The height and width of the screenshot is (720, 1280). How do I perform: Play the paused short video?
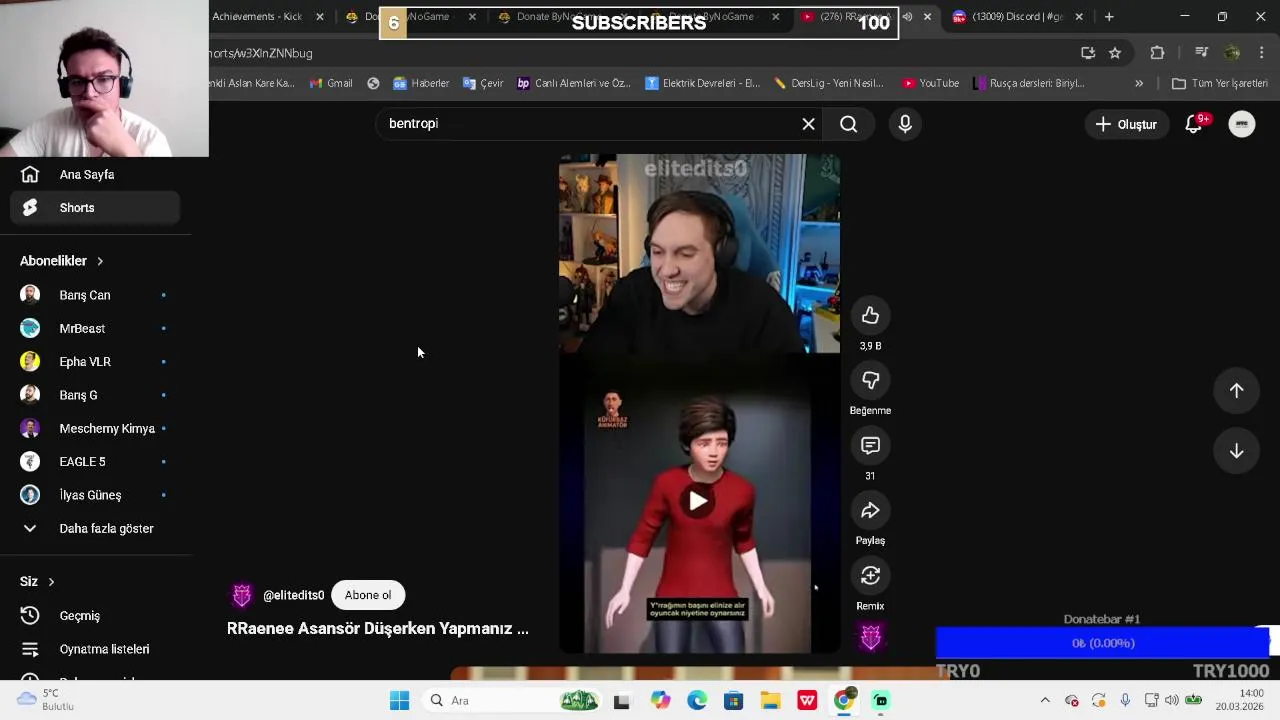(x=698, y=501)
